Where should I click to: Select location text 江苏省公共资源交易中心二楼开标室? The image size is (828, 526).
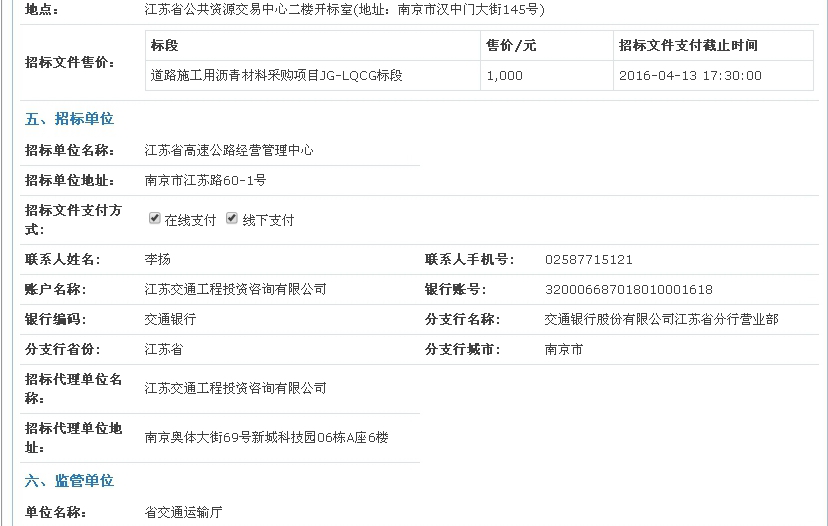(x=248, y=10)
